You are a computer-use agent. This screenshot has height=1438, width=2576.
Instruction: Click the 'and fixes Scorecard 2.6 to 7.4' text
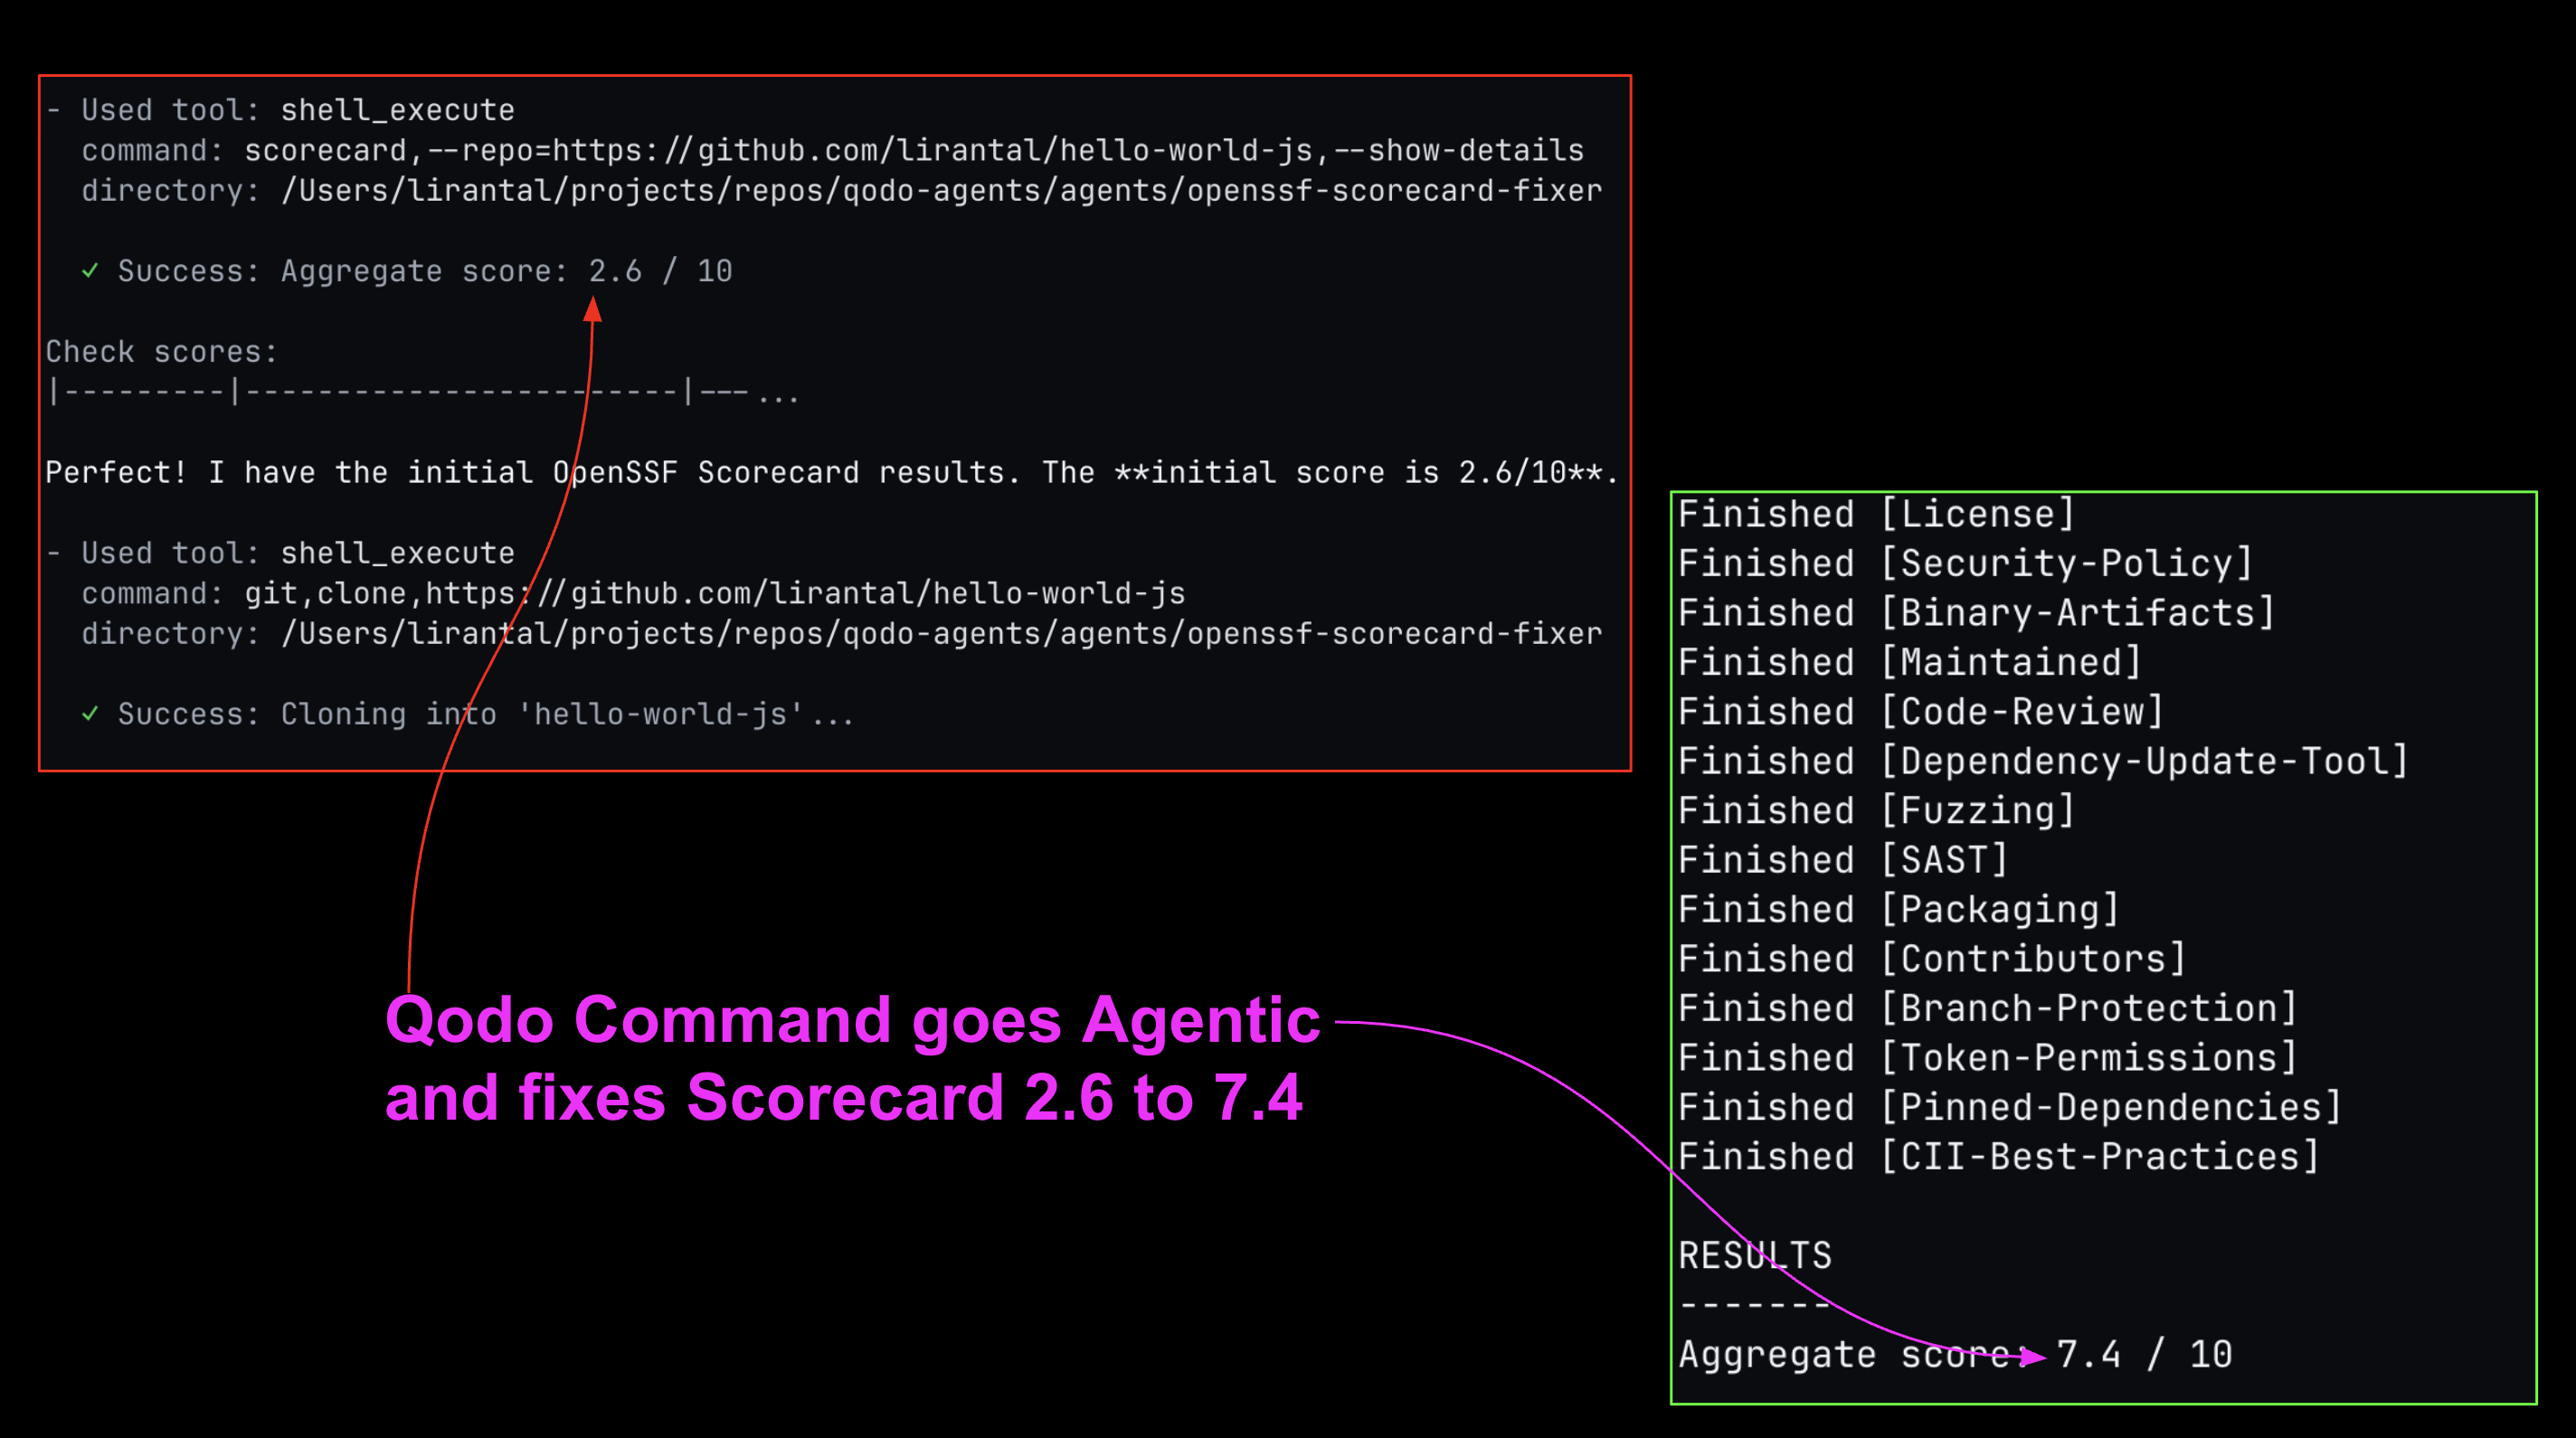(844, 1098)
